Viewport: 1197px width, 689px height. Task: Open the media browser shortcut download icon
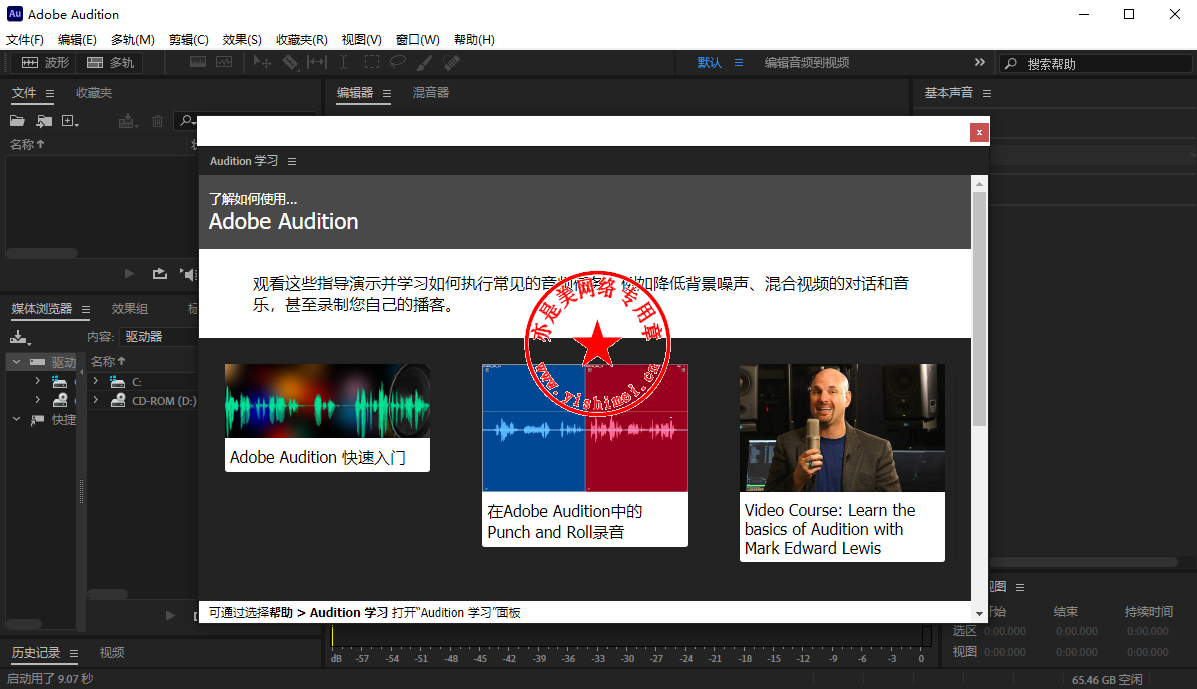click(x=20, y=337)
